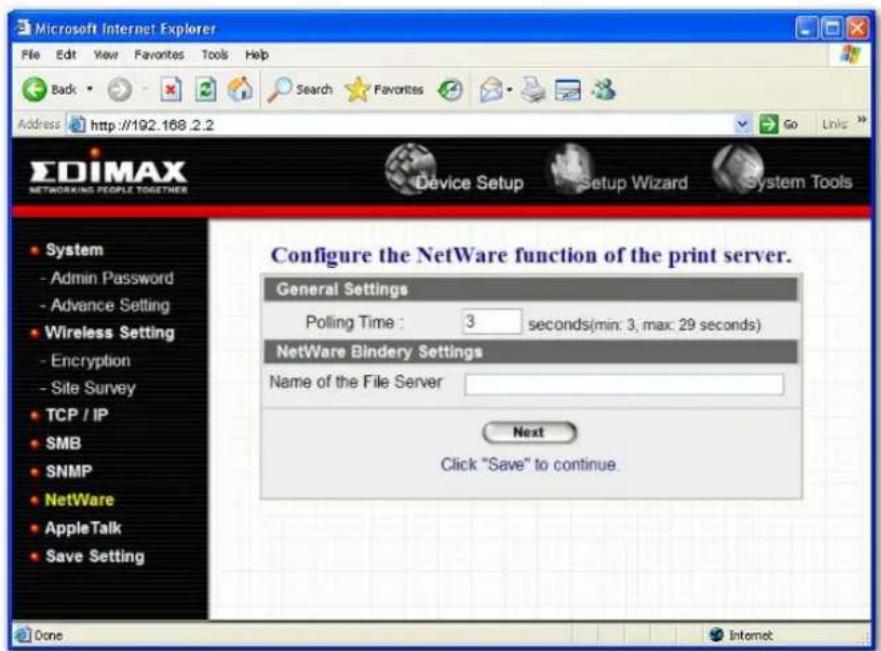Viewport: 881px width, 651px height.
Task: Open the Favorites menu
Action: [x=159, y=55]
